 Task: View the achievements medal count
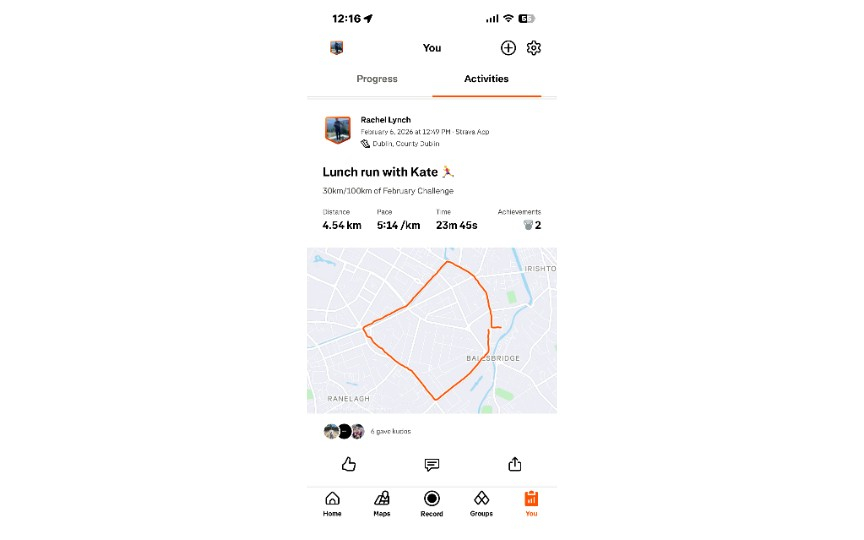pyautogui.click(x=532, y=225)
